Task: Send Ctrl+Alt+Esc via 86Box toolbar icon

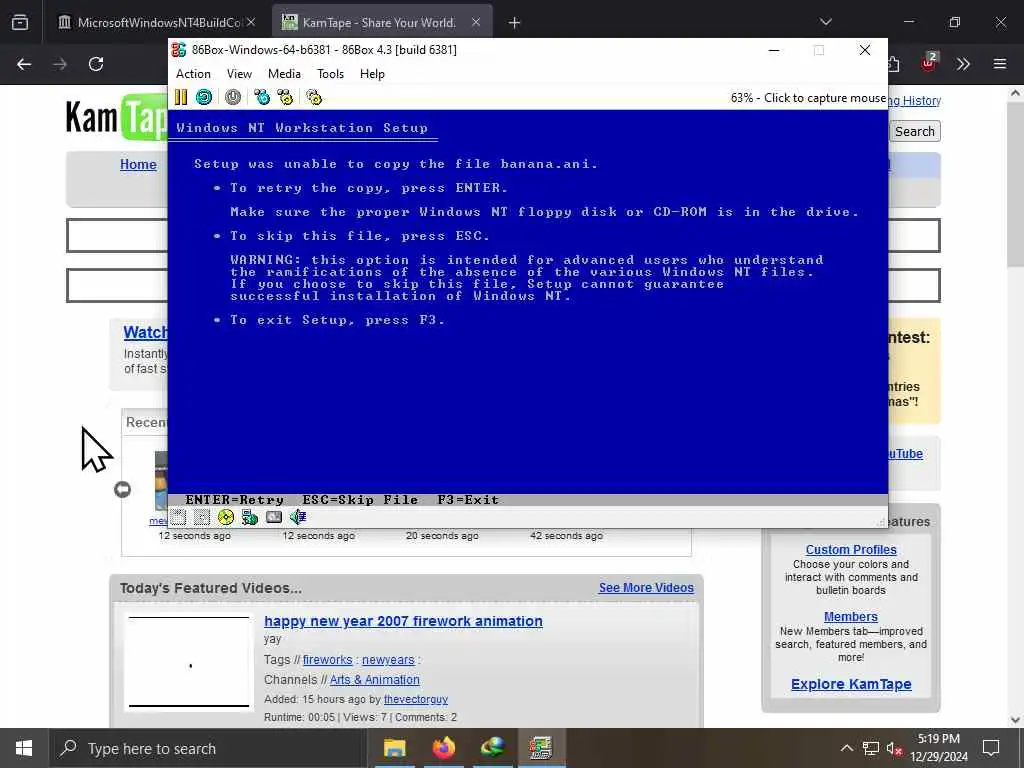Action: (285, 97)
